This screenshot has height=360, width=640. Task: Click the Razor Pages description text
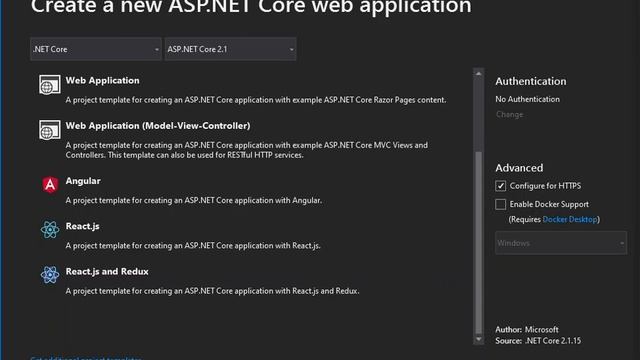point(256,100)
